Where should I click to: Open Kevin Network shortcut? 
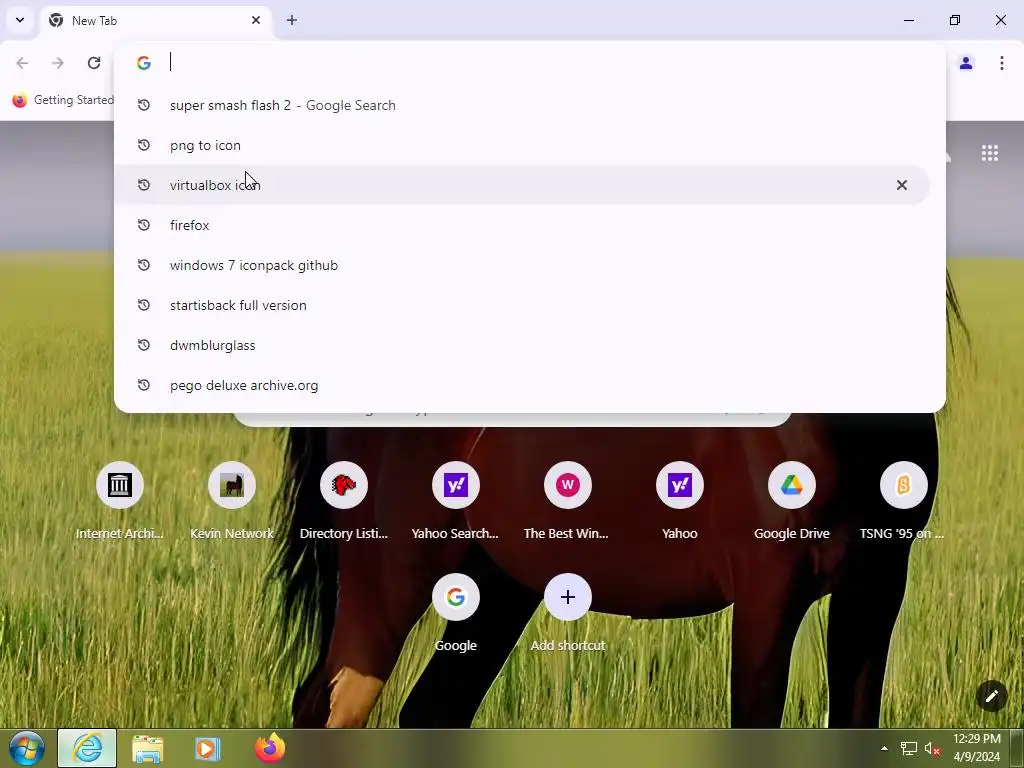coord(232,502)
